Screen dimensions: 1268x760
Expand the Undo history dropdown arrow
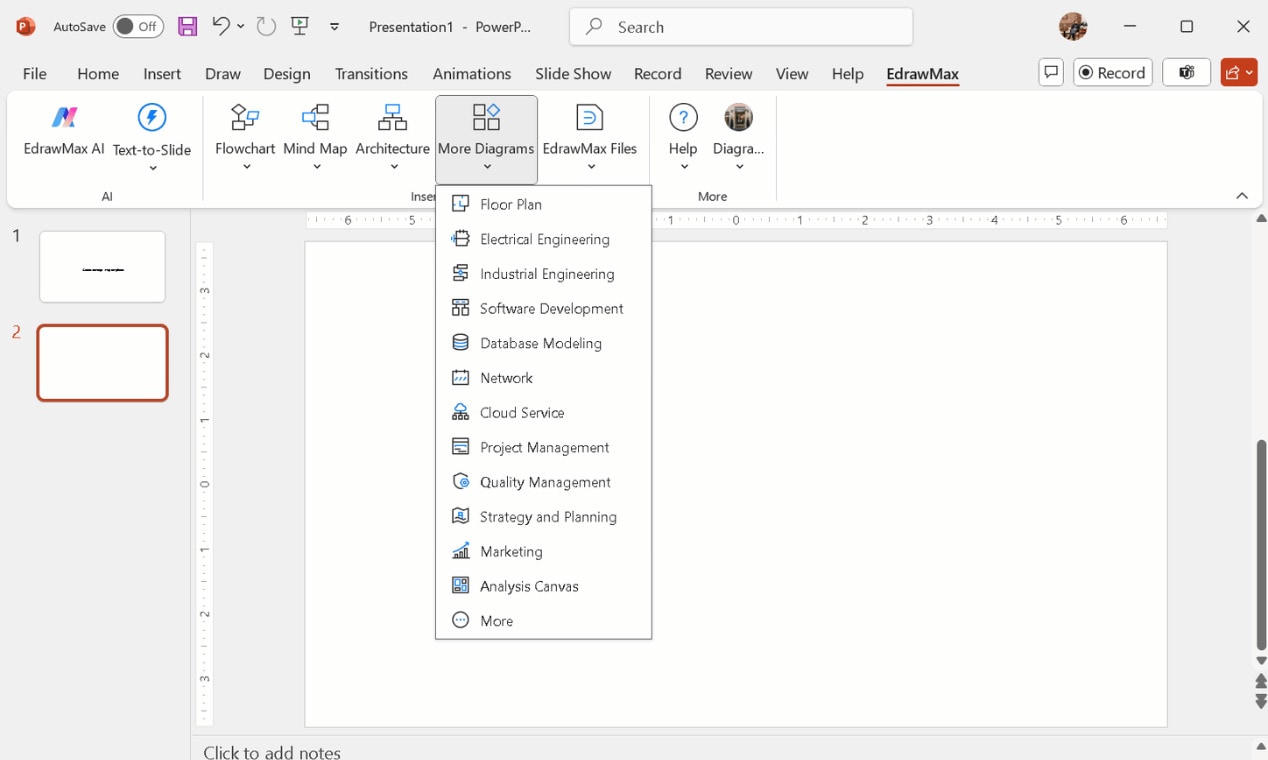pyautogui.click(x=241, y=27)
